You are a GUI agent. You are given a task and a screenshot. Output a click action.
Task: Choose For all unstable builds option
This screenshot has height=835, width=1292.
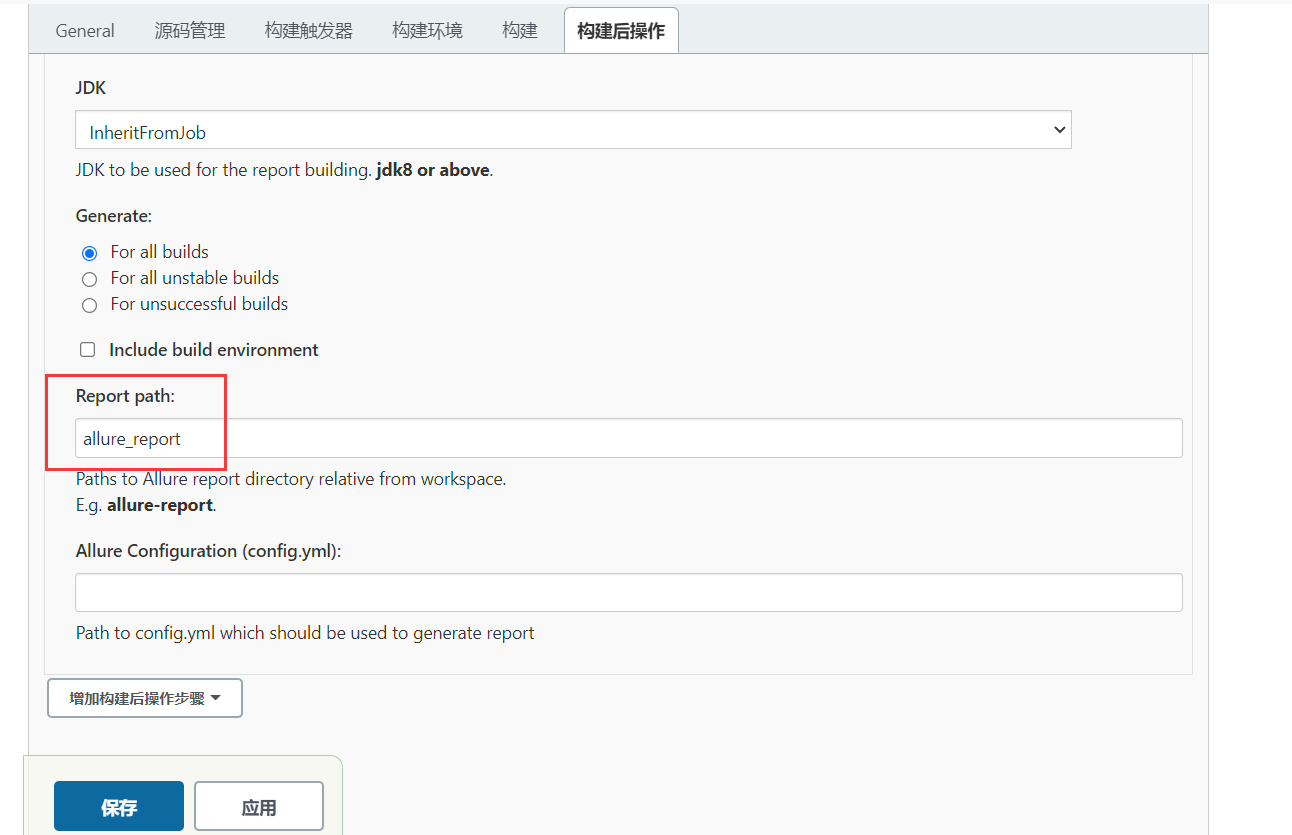[x=90, y=279]
